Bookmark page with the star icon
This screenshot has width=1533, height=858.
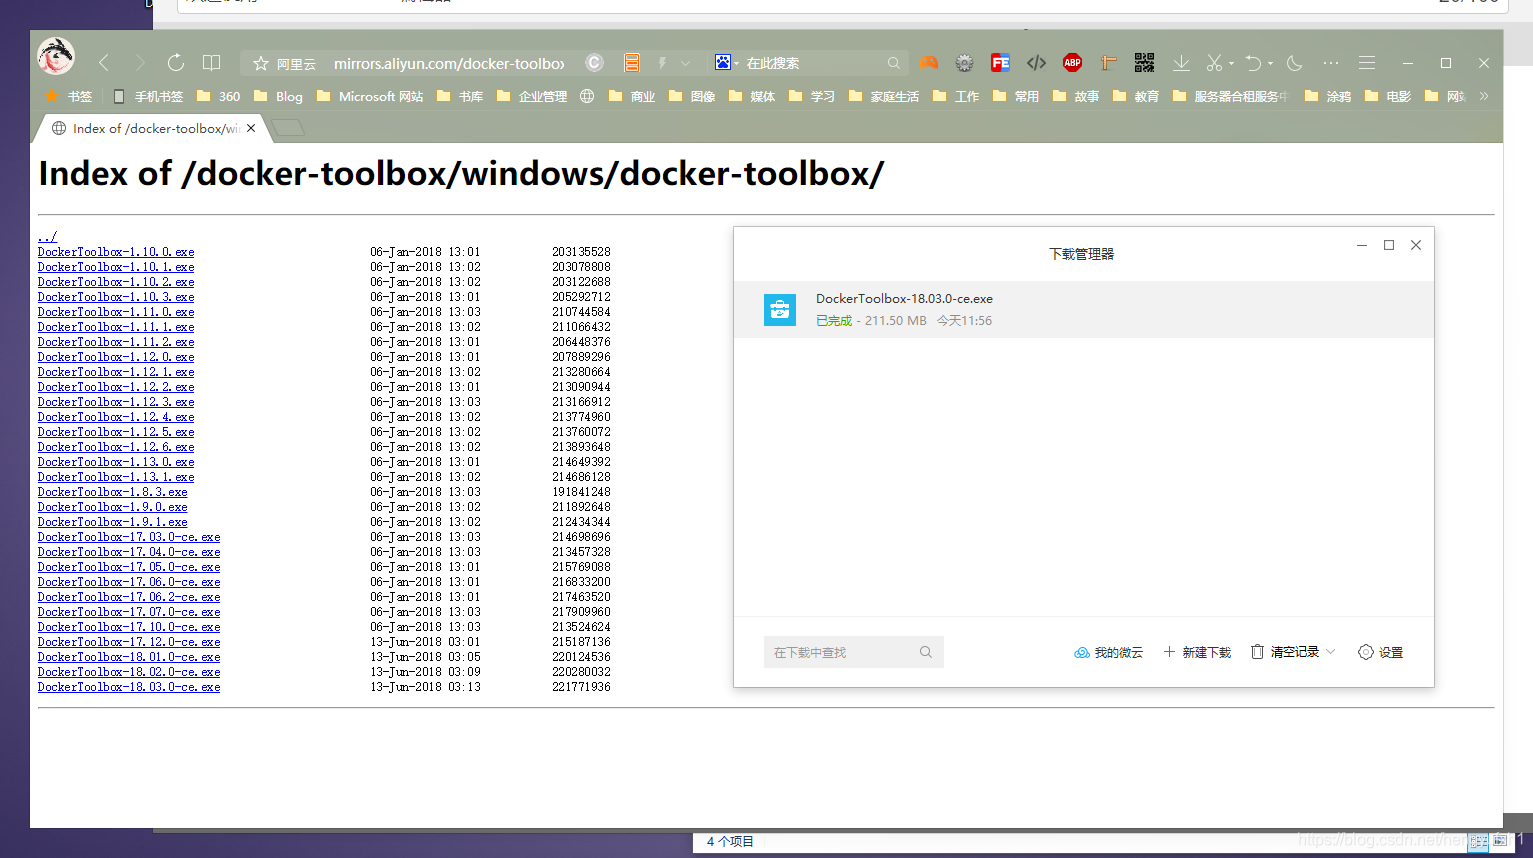click(x=261, y=63)
